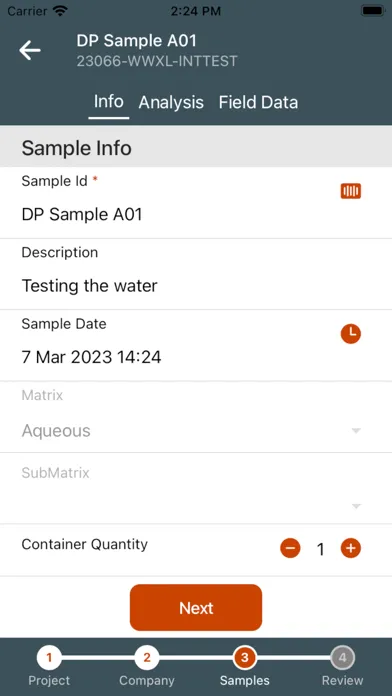Screen dimensions: 392x696
Task: Open the Matrix dropdown arrow
Action: [x=356, y=431]
